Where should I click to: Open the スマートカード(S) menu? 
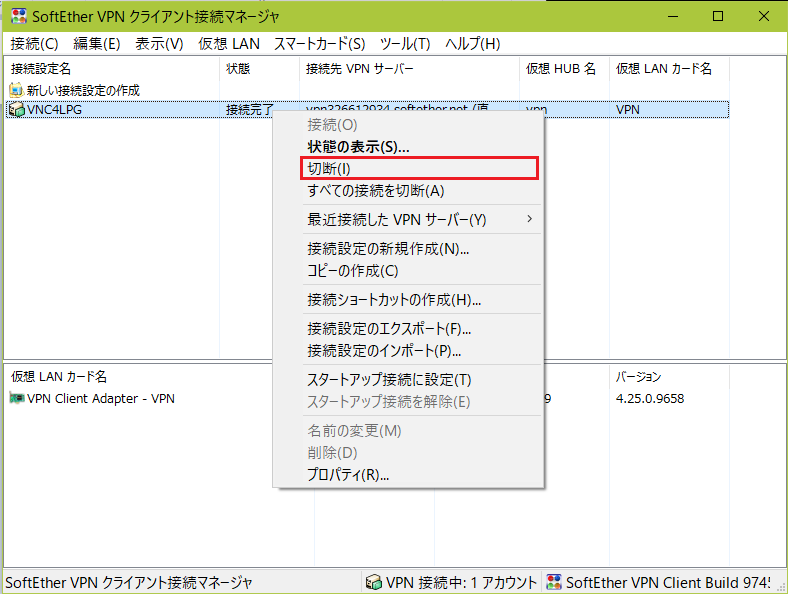(319, 44)
